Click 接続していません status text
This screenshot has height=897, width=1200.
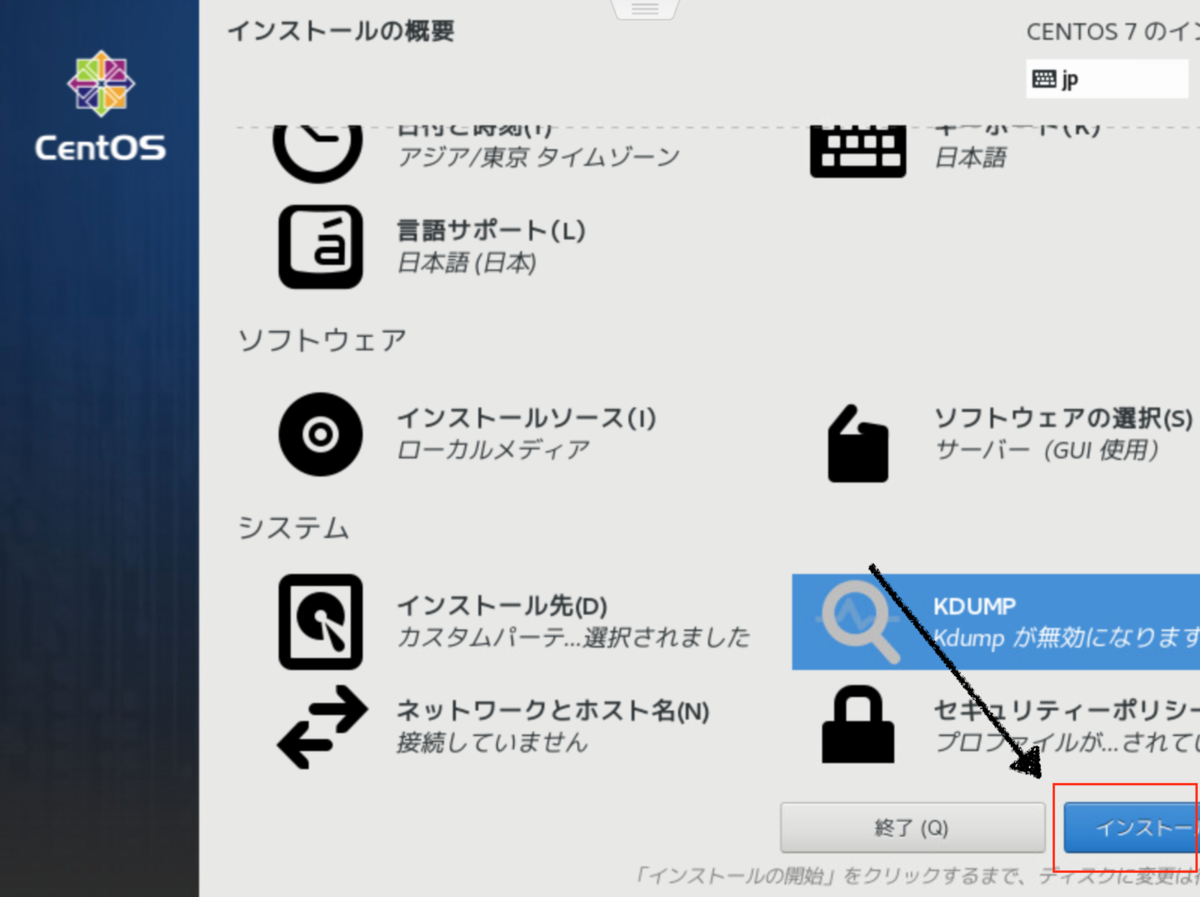[x=492, y=742]
